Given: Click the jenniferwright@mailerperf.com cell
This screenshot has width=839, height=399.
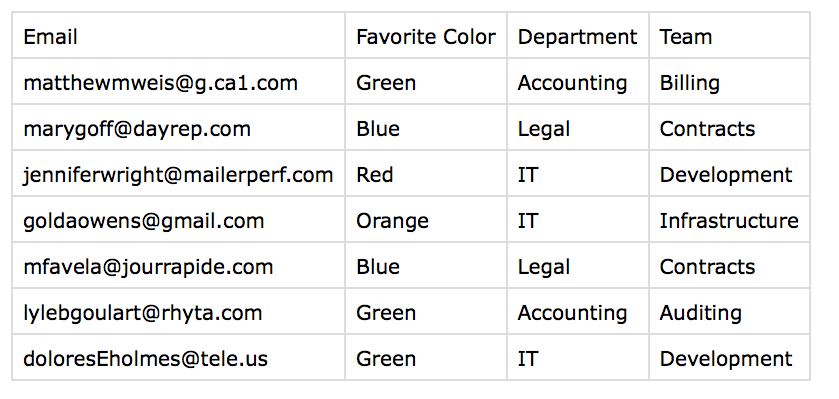Looking at the screenshot, I should (x=178, y=173).
